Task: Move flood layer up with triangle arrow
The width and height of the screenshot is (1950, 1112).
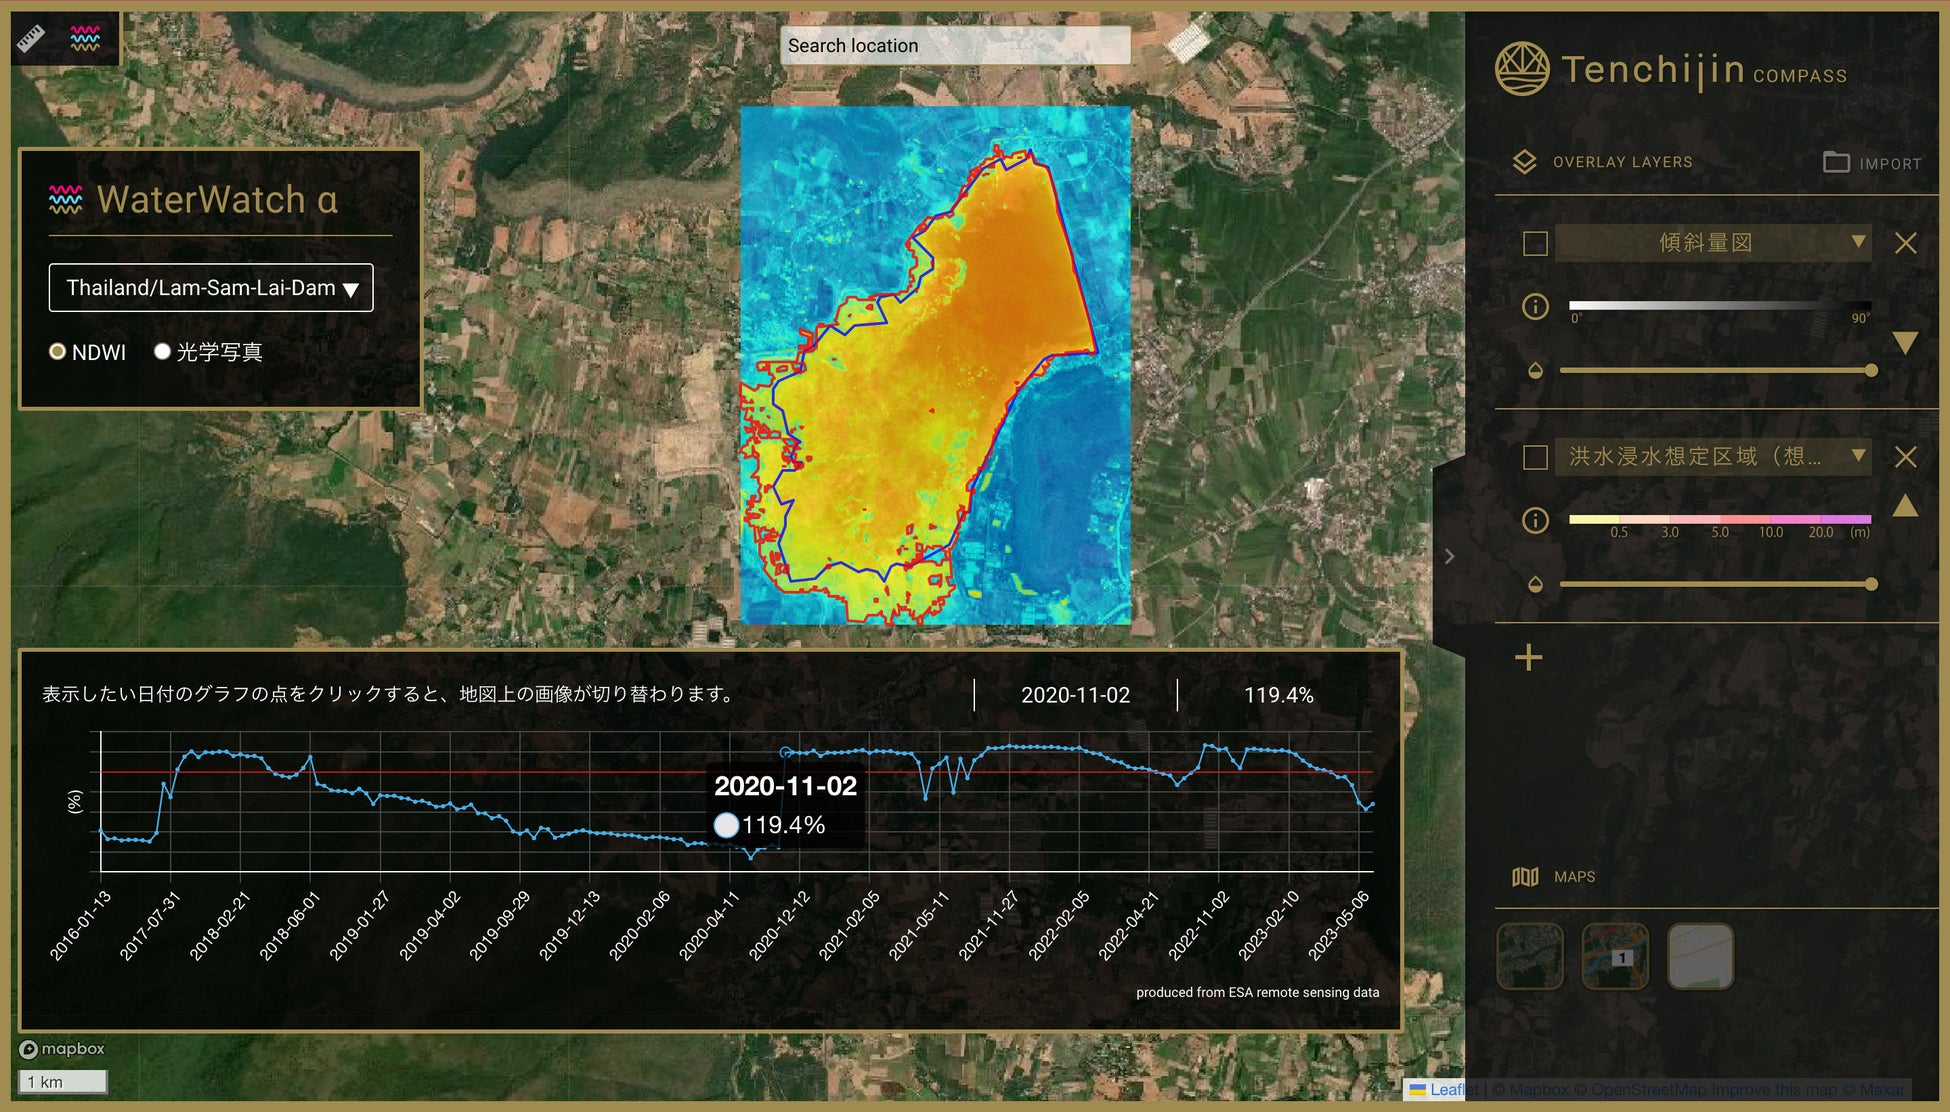Action: [1905, 505]
